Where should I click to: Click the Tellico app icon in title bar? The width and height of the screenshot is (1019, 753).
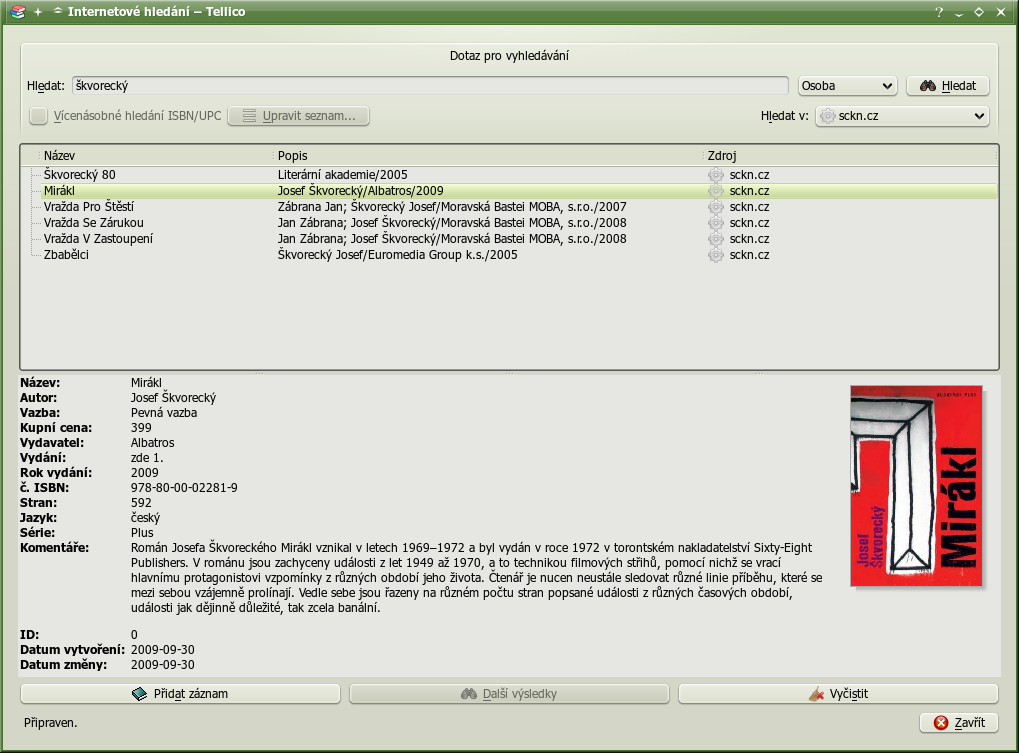(x=18, y=12)
